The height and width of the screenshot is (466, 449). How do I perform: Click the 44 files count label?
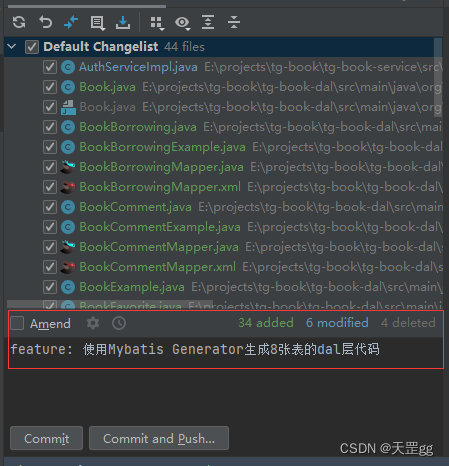[x=184, y=47]
